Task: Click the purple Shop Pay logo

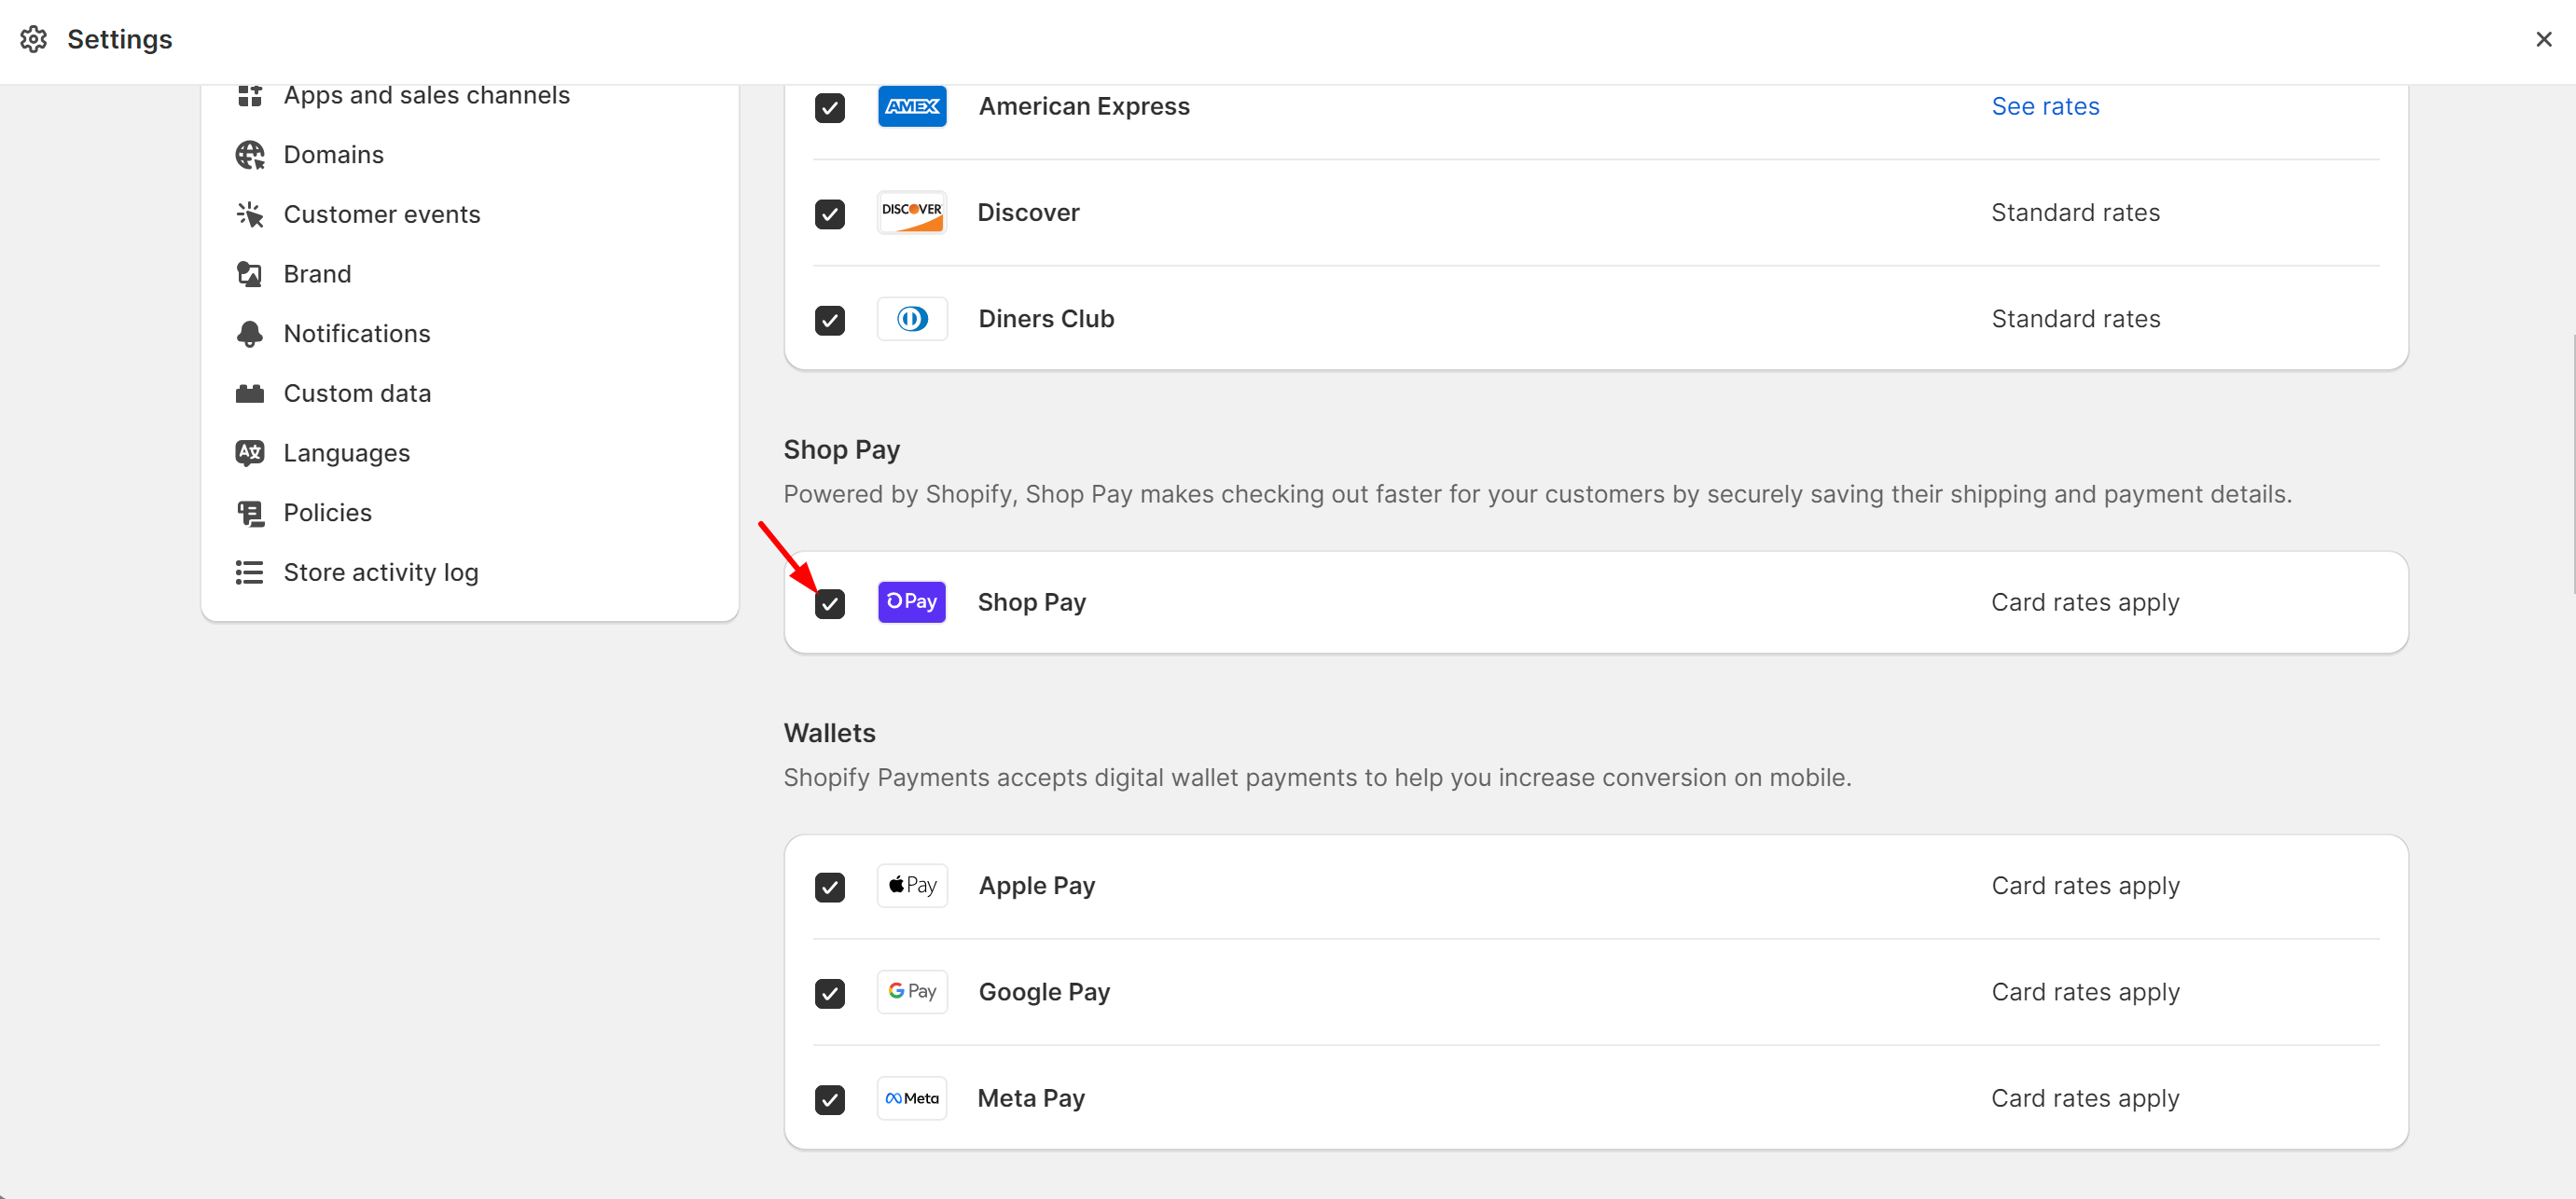Action: (x=912, y=602)
